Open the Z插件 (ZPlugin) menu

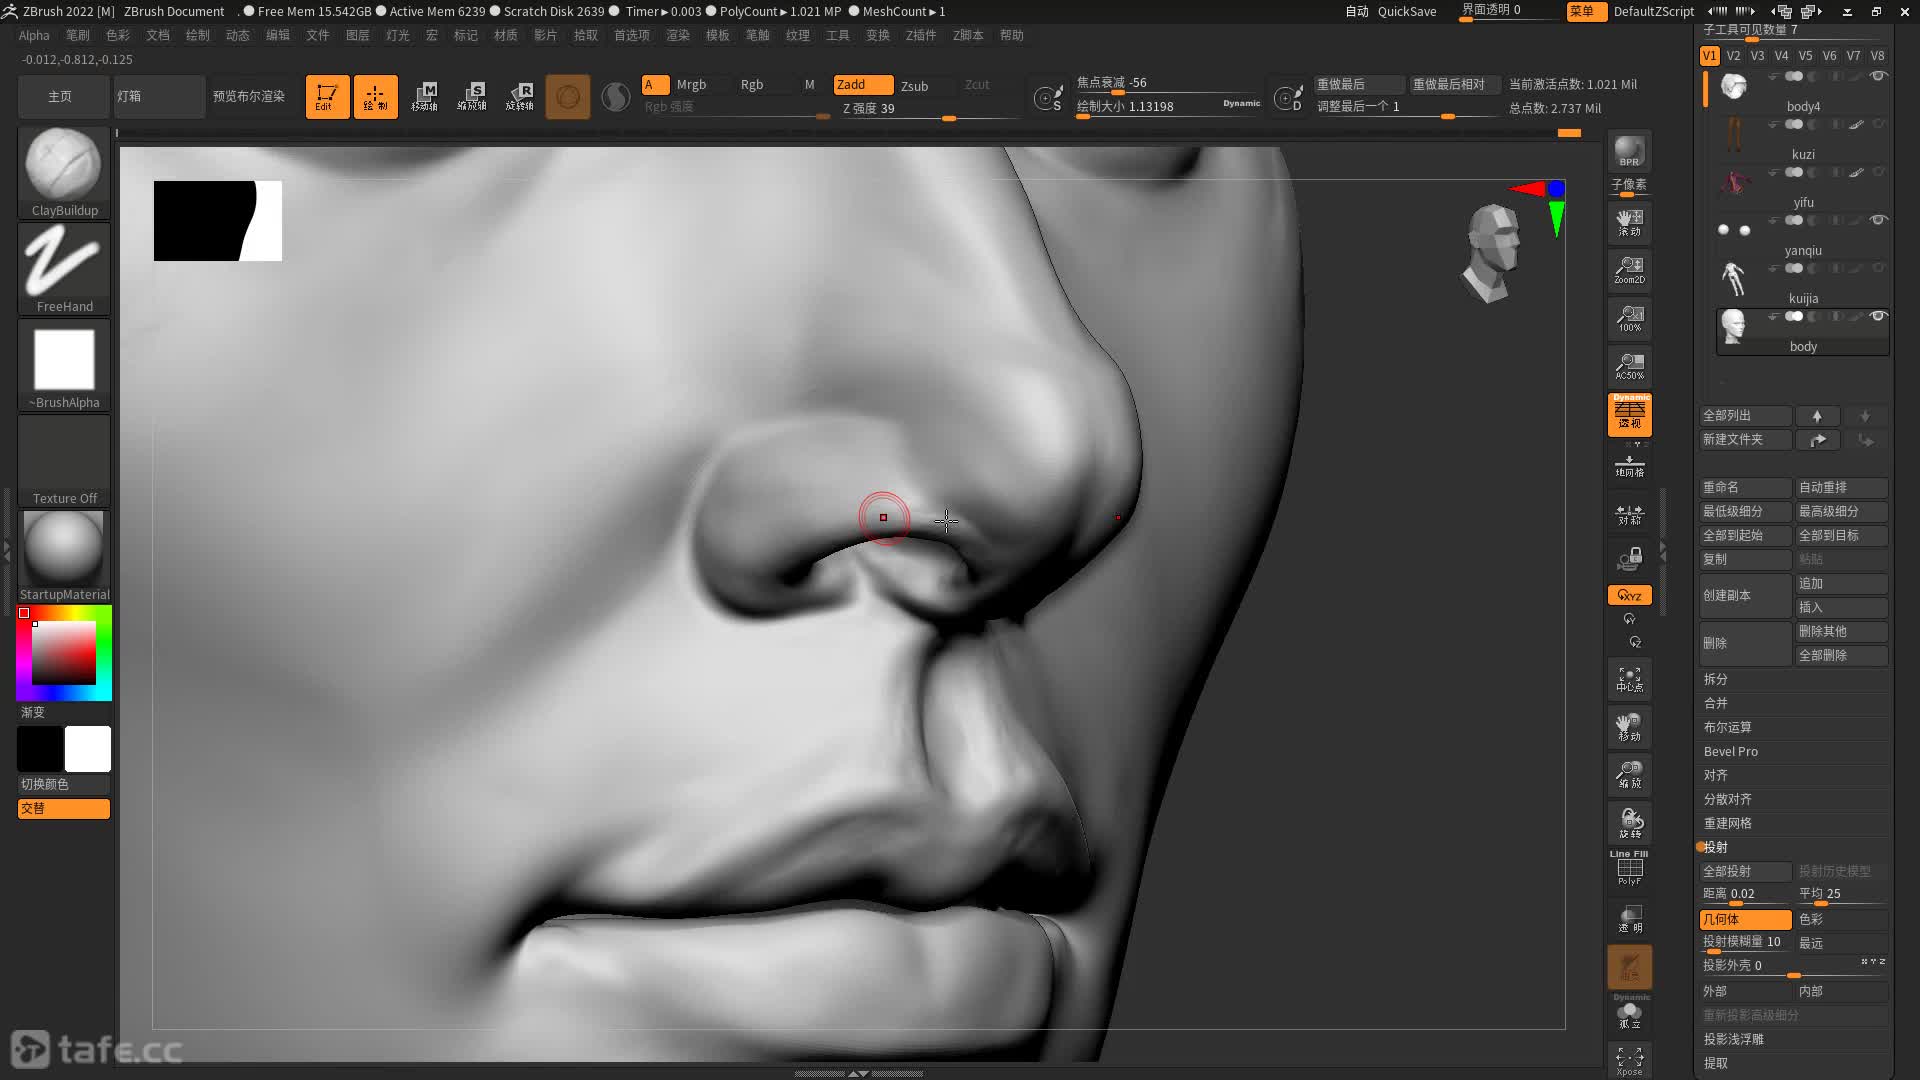[921, 35]
